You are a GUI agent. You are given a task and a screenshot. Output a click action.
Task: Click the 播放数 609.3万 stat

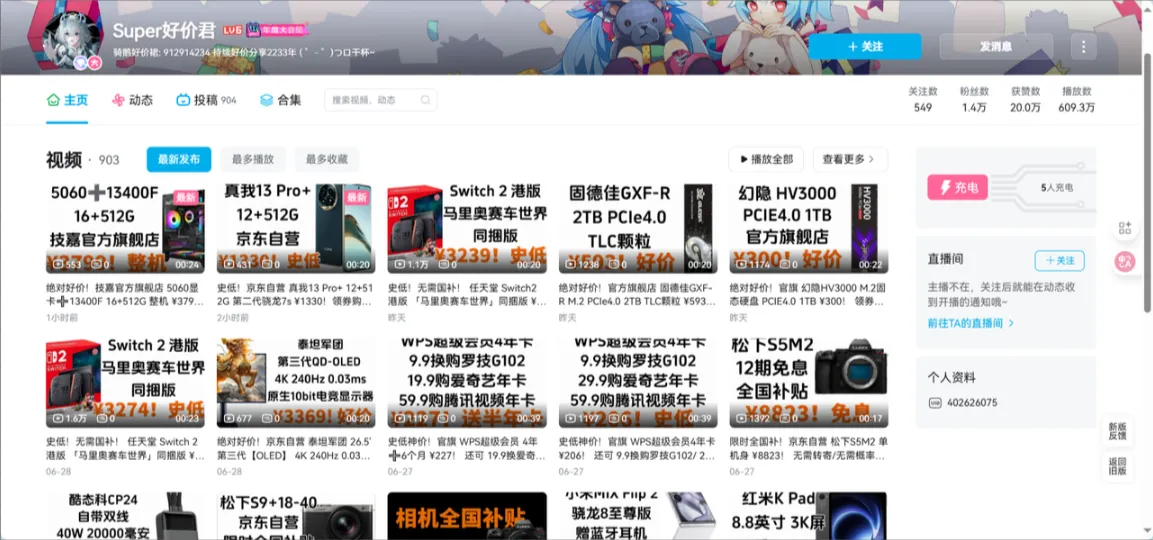[1077, 99]
